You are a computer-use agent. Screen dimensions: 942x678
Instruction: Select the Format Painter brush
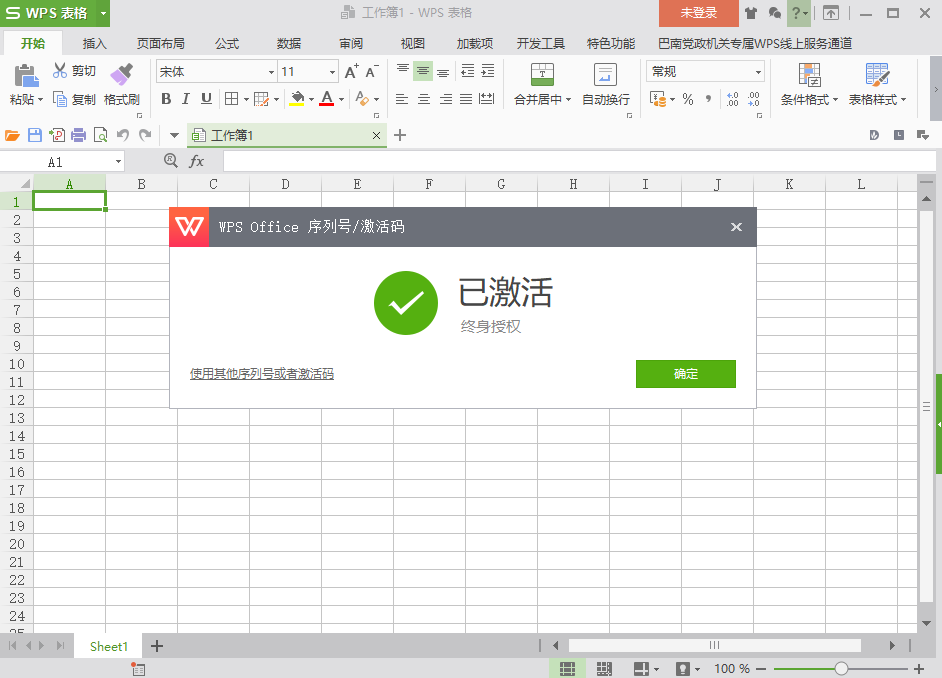tap(121, 74)
